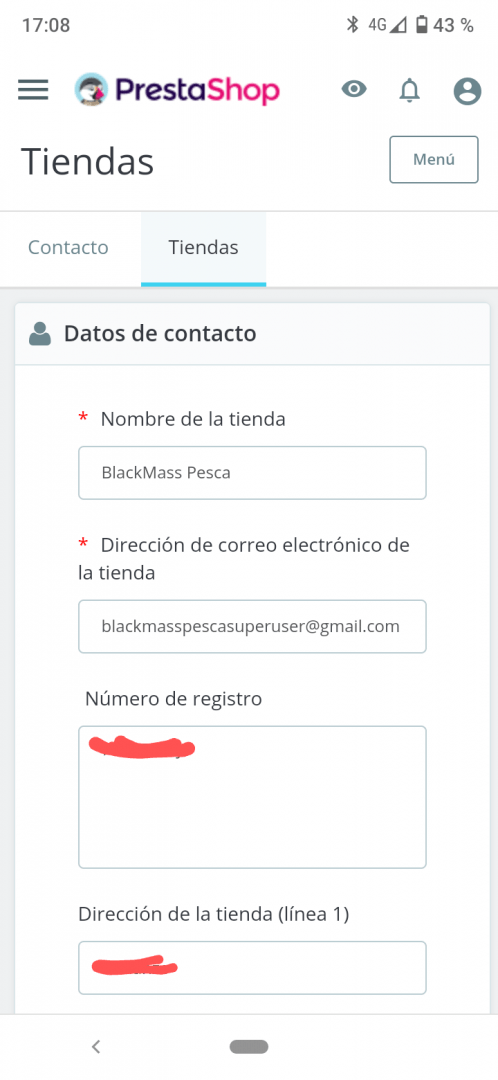Image resolution: width=498 pixels, height=1080 pixels.
Task: Click the Dirección de la tienda línea 1 field
Action: [x=252, y=968]
